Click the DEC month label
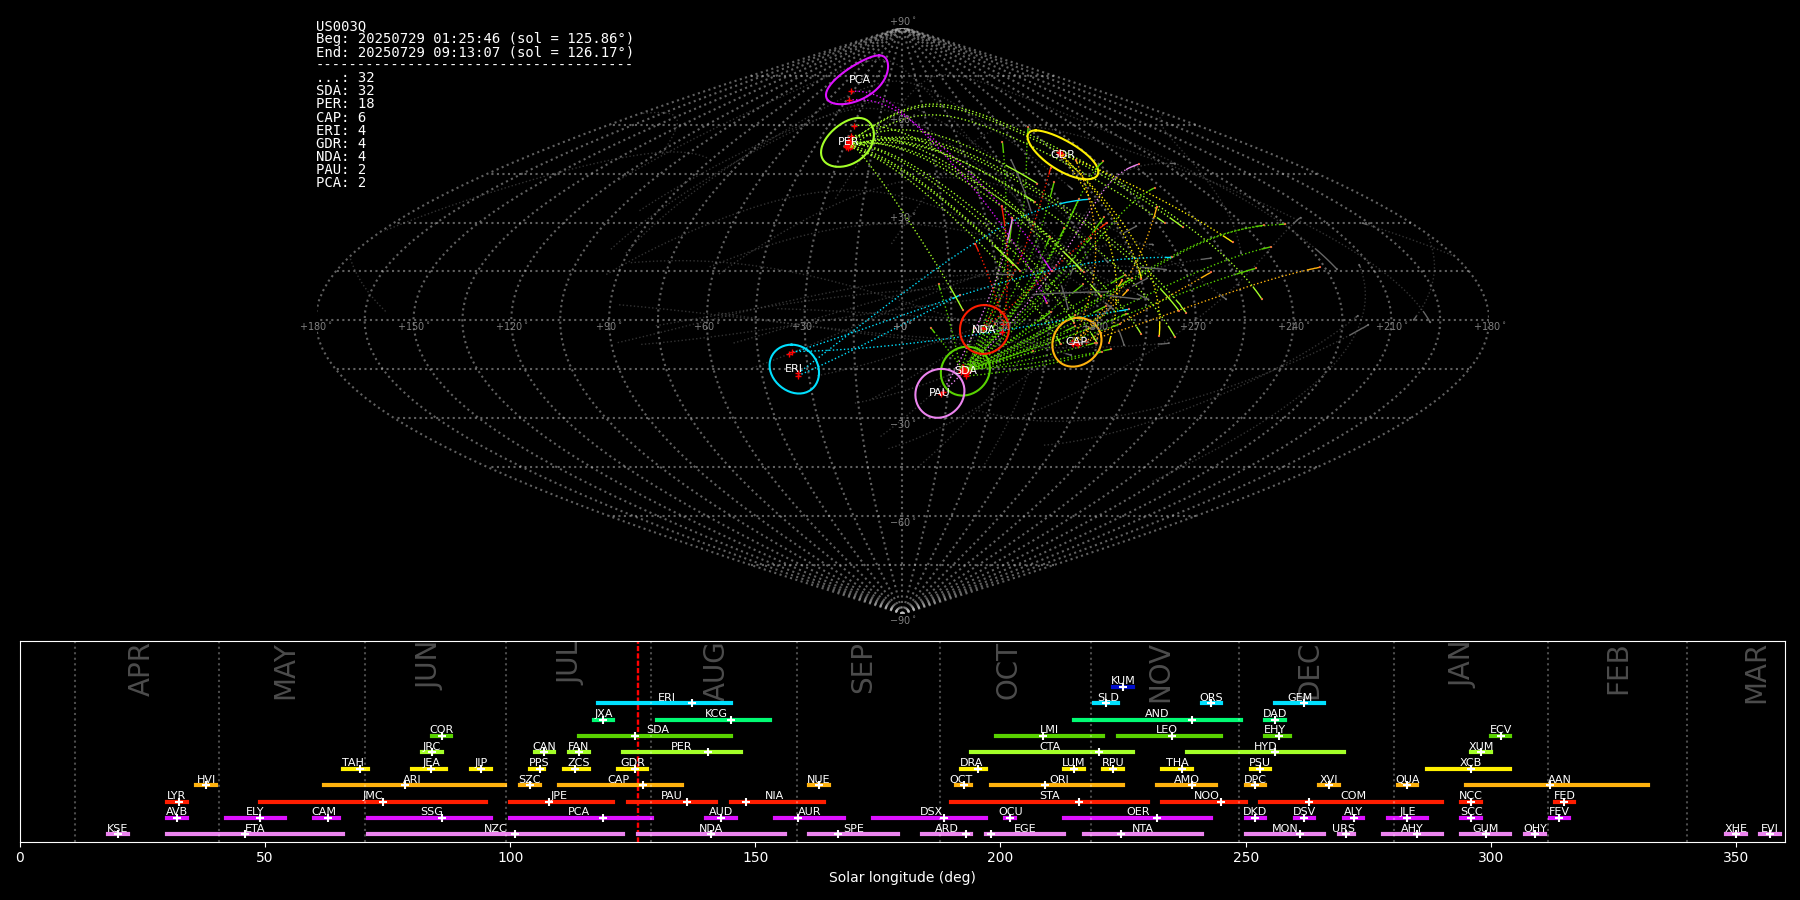The image size is (1800, 900). pos(1310,672)
